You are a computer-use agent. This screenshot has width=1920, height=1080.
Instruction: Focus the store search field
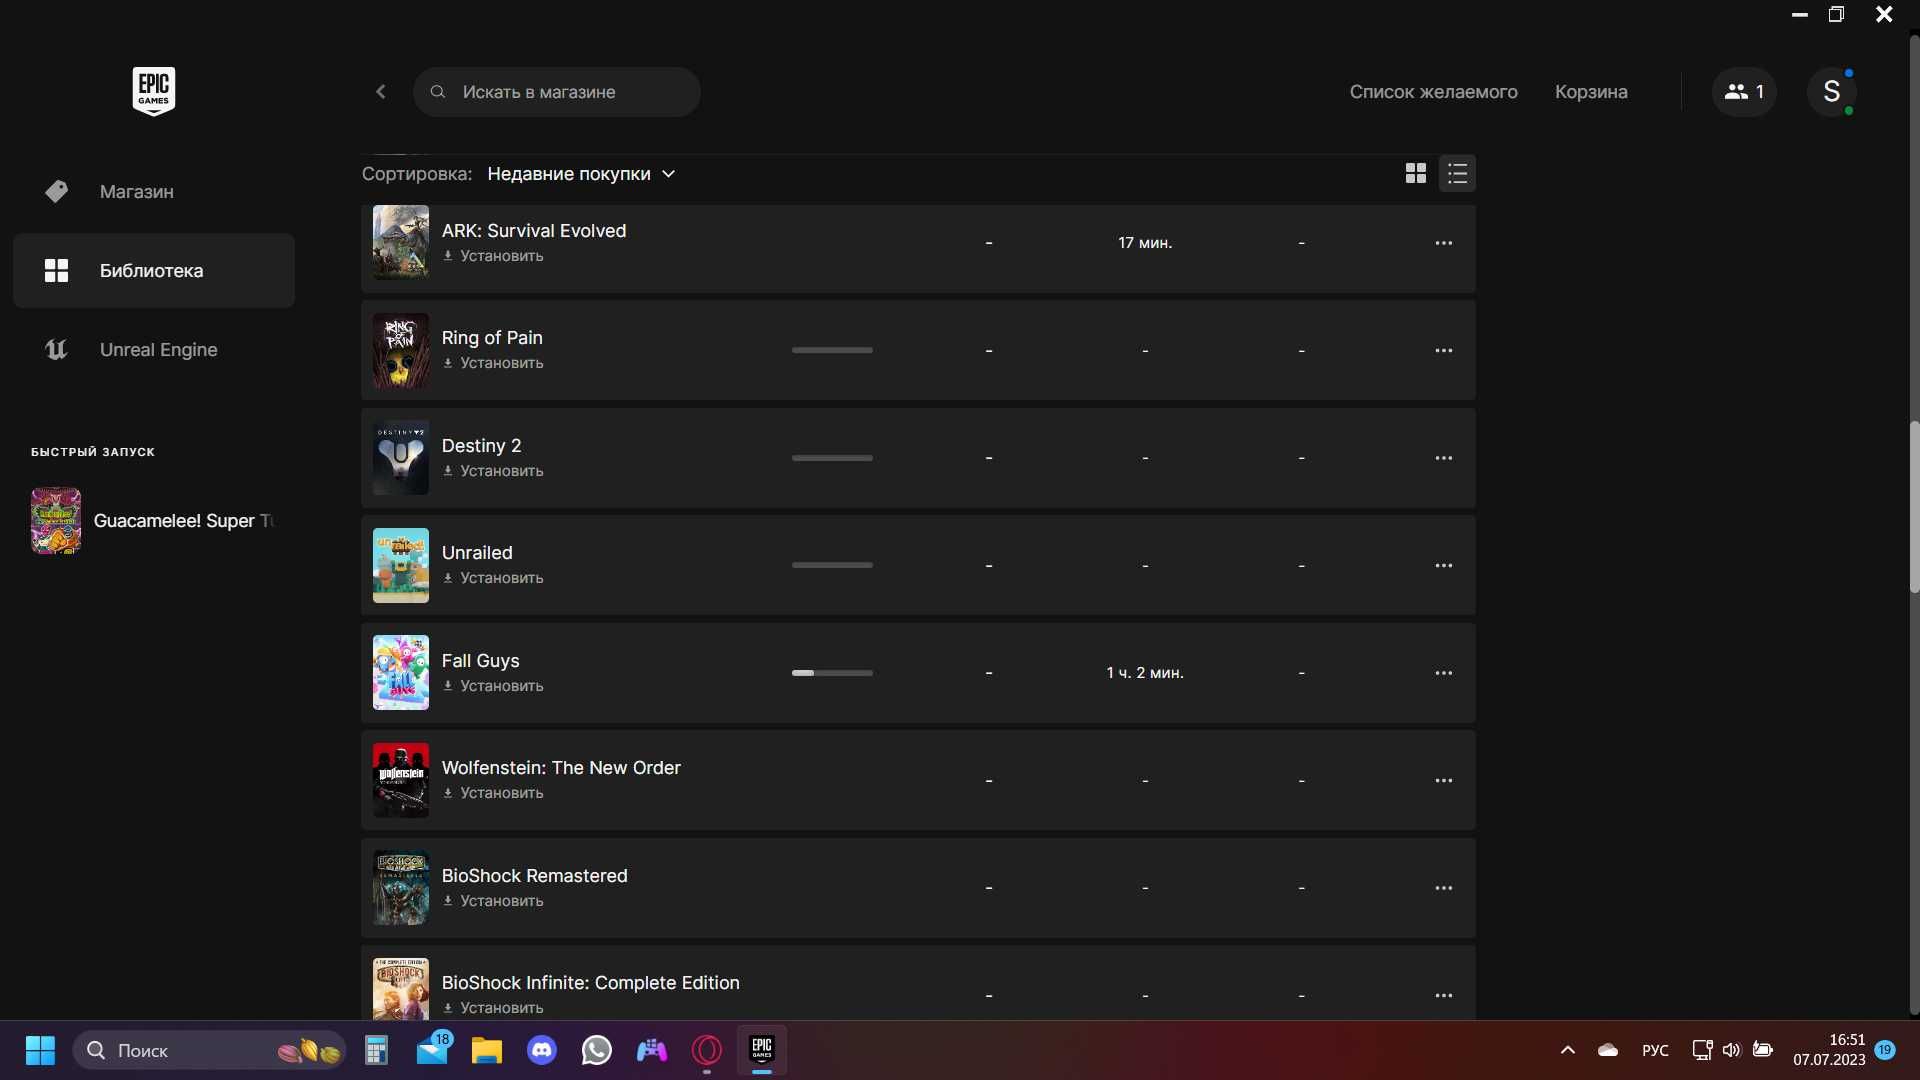[x=557, y=92]
